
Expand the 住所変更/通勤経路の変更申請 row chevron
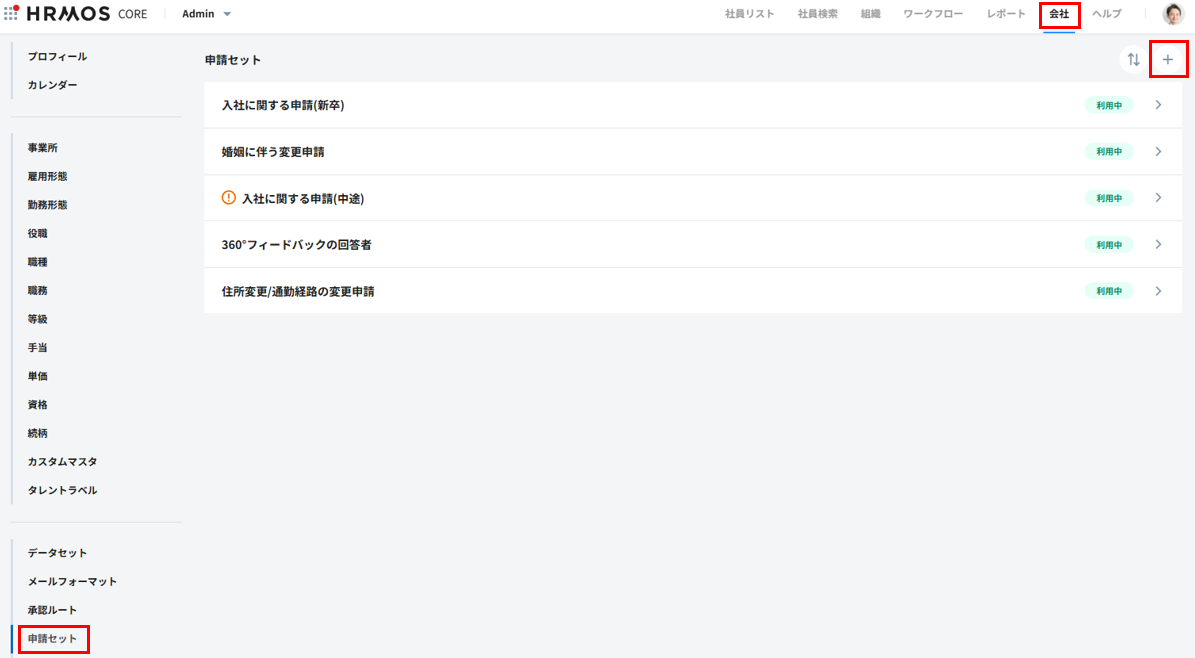[x=1158, y=291]
